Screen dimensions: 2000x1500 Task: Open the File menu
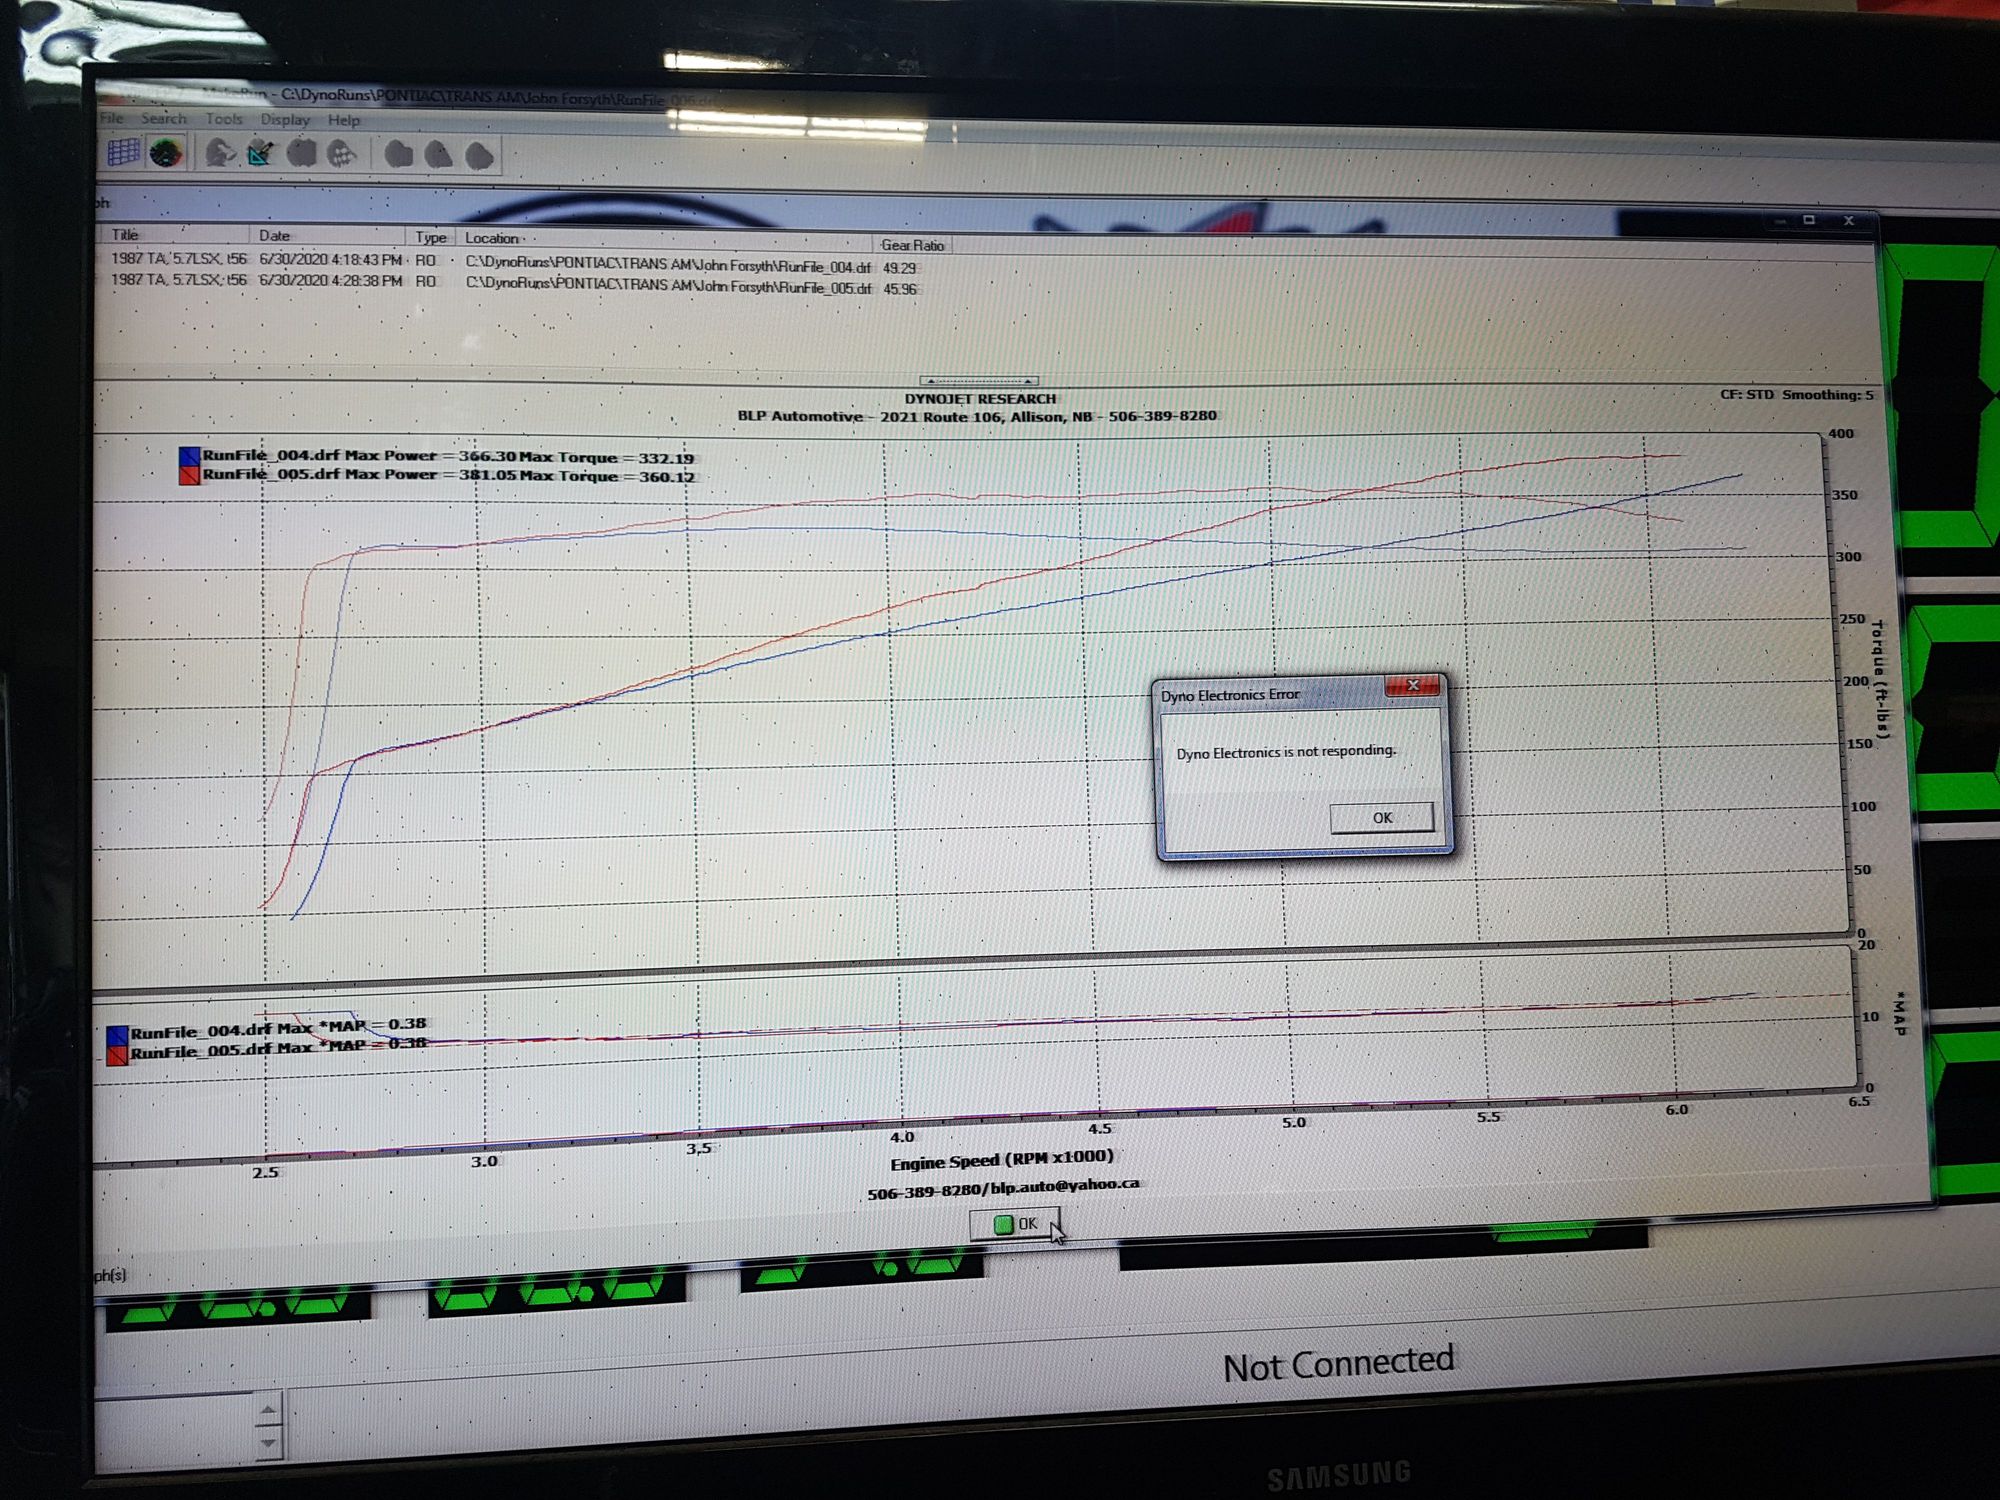[x=111, y=118]
